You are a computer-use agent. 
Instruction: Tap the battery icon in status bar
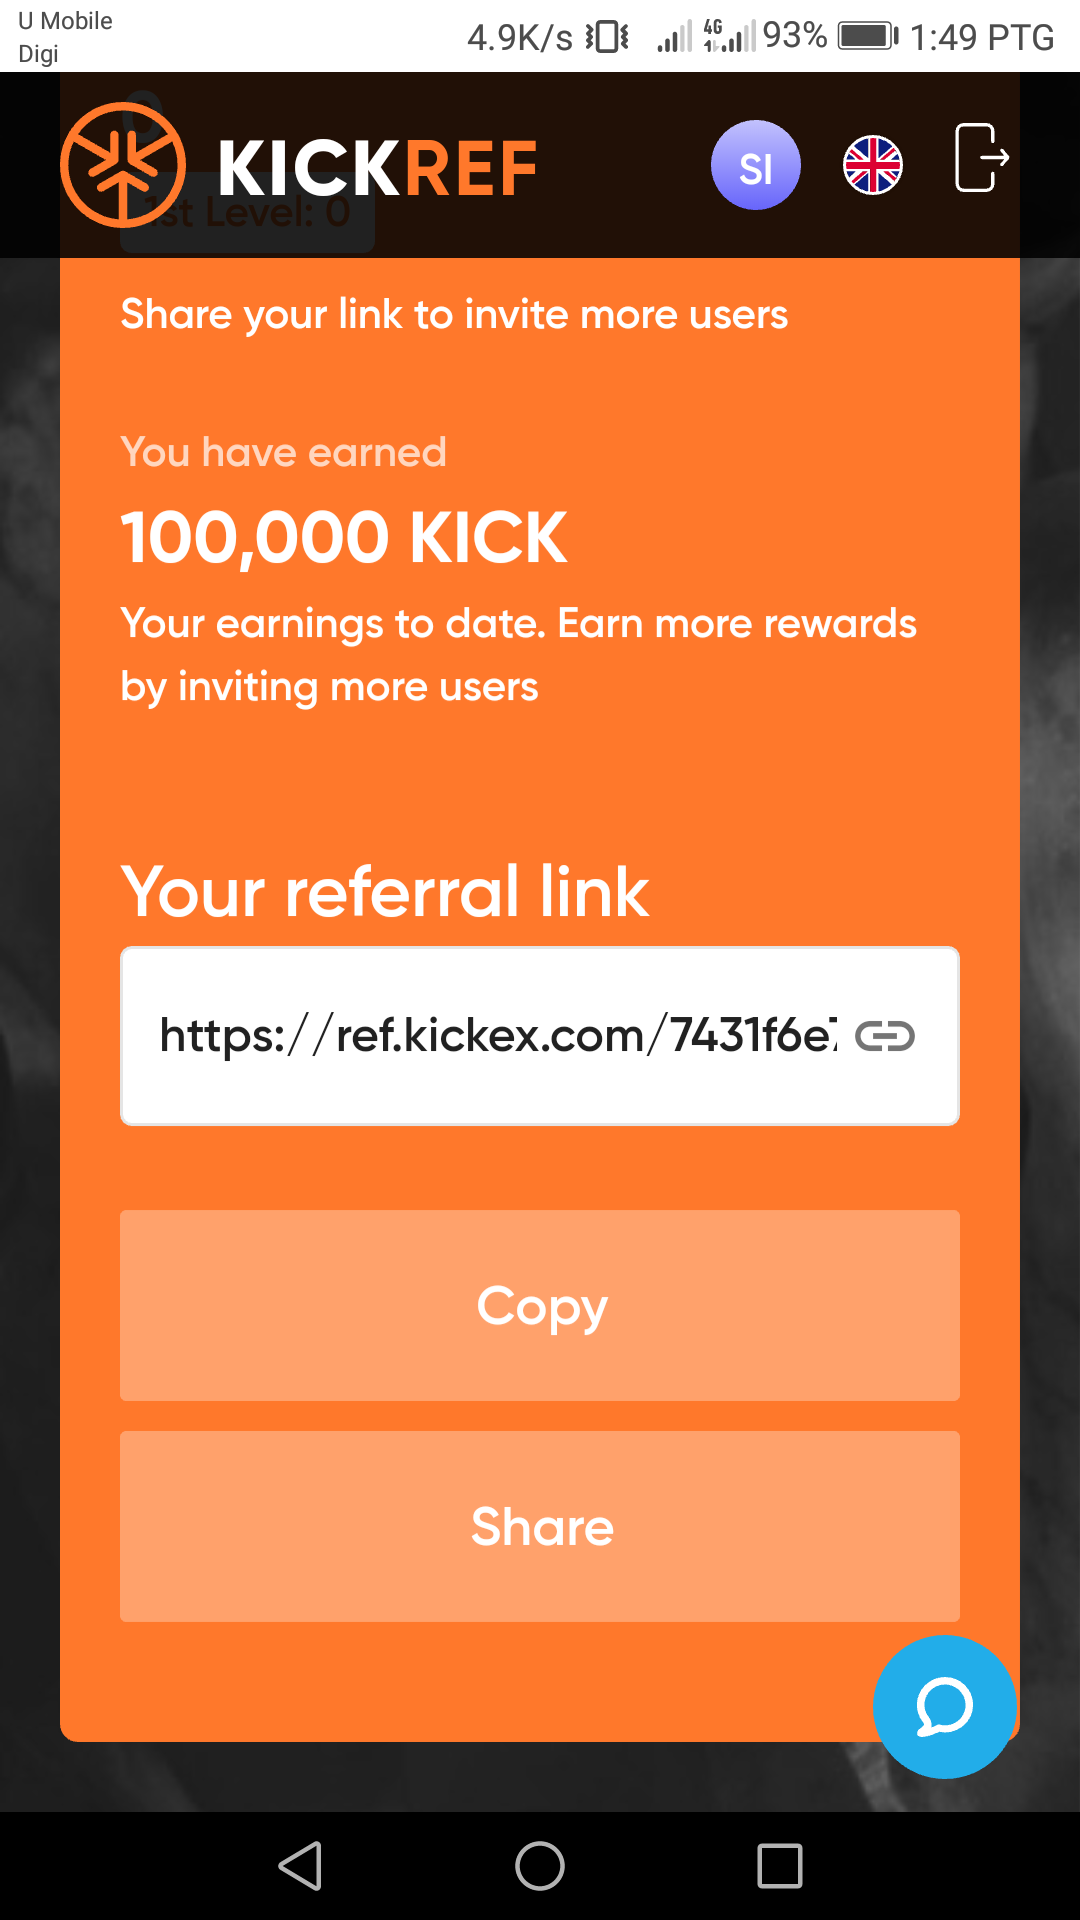(868, 37)
